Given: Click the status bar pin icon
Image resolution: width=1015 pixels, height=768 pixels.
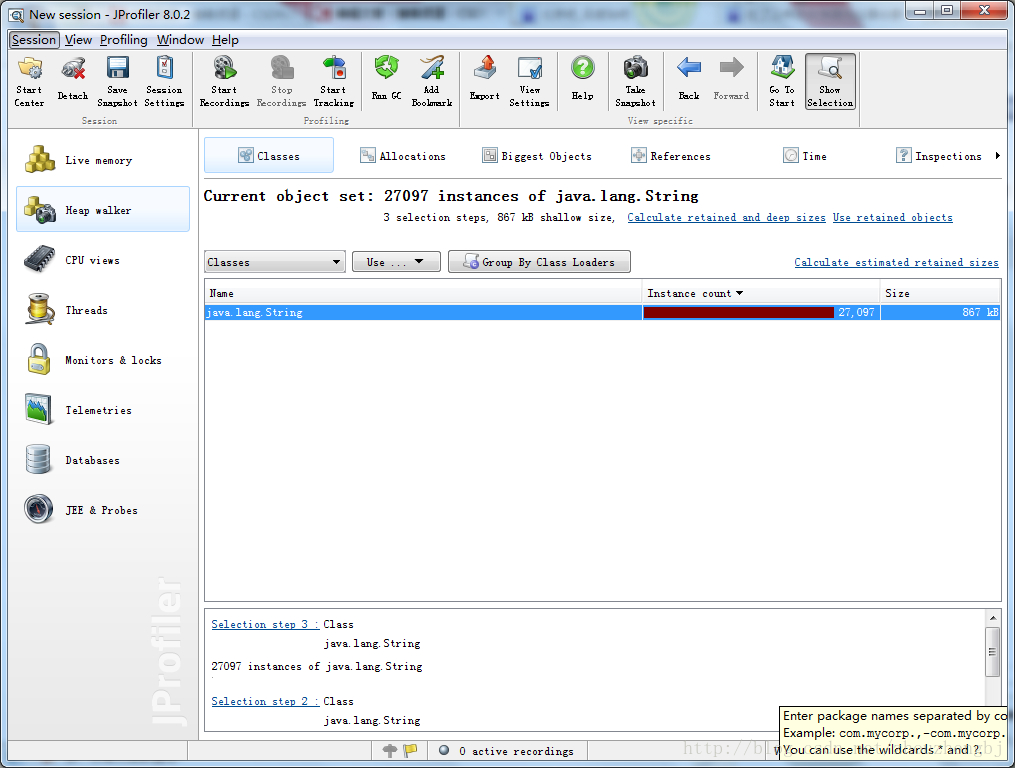Looking at the screenshot, I should (390, 751).
